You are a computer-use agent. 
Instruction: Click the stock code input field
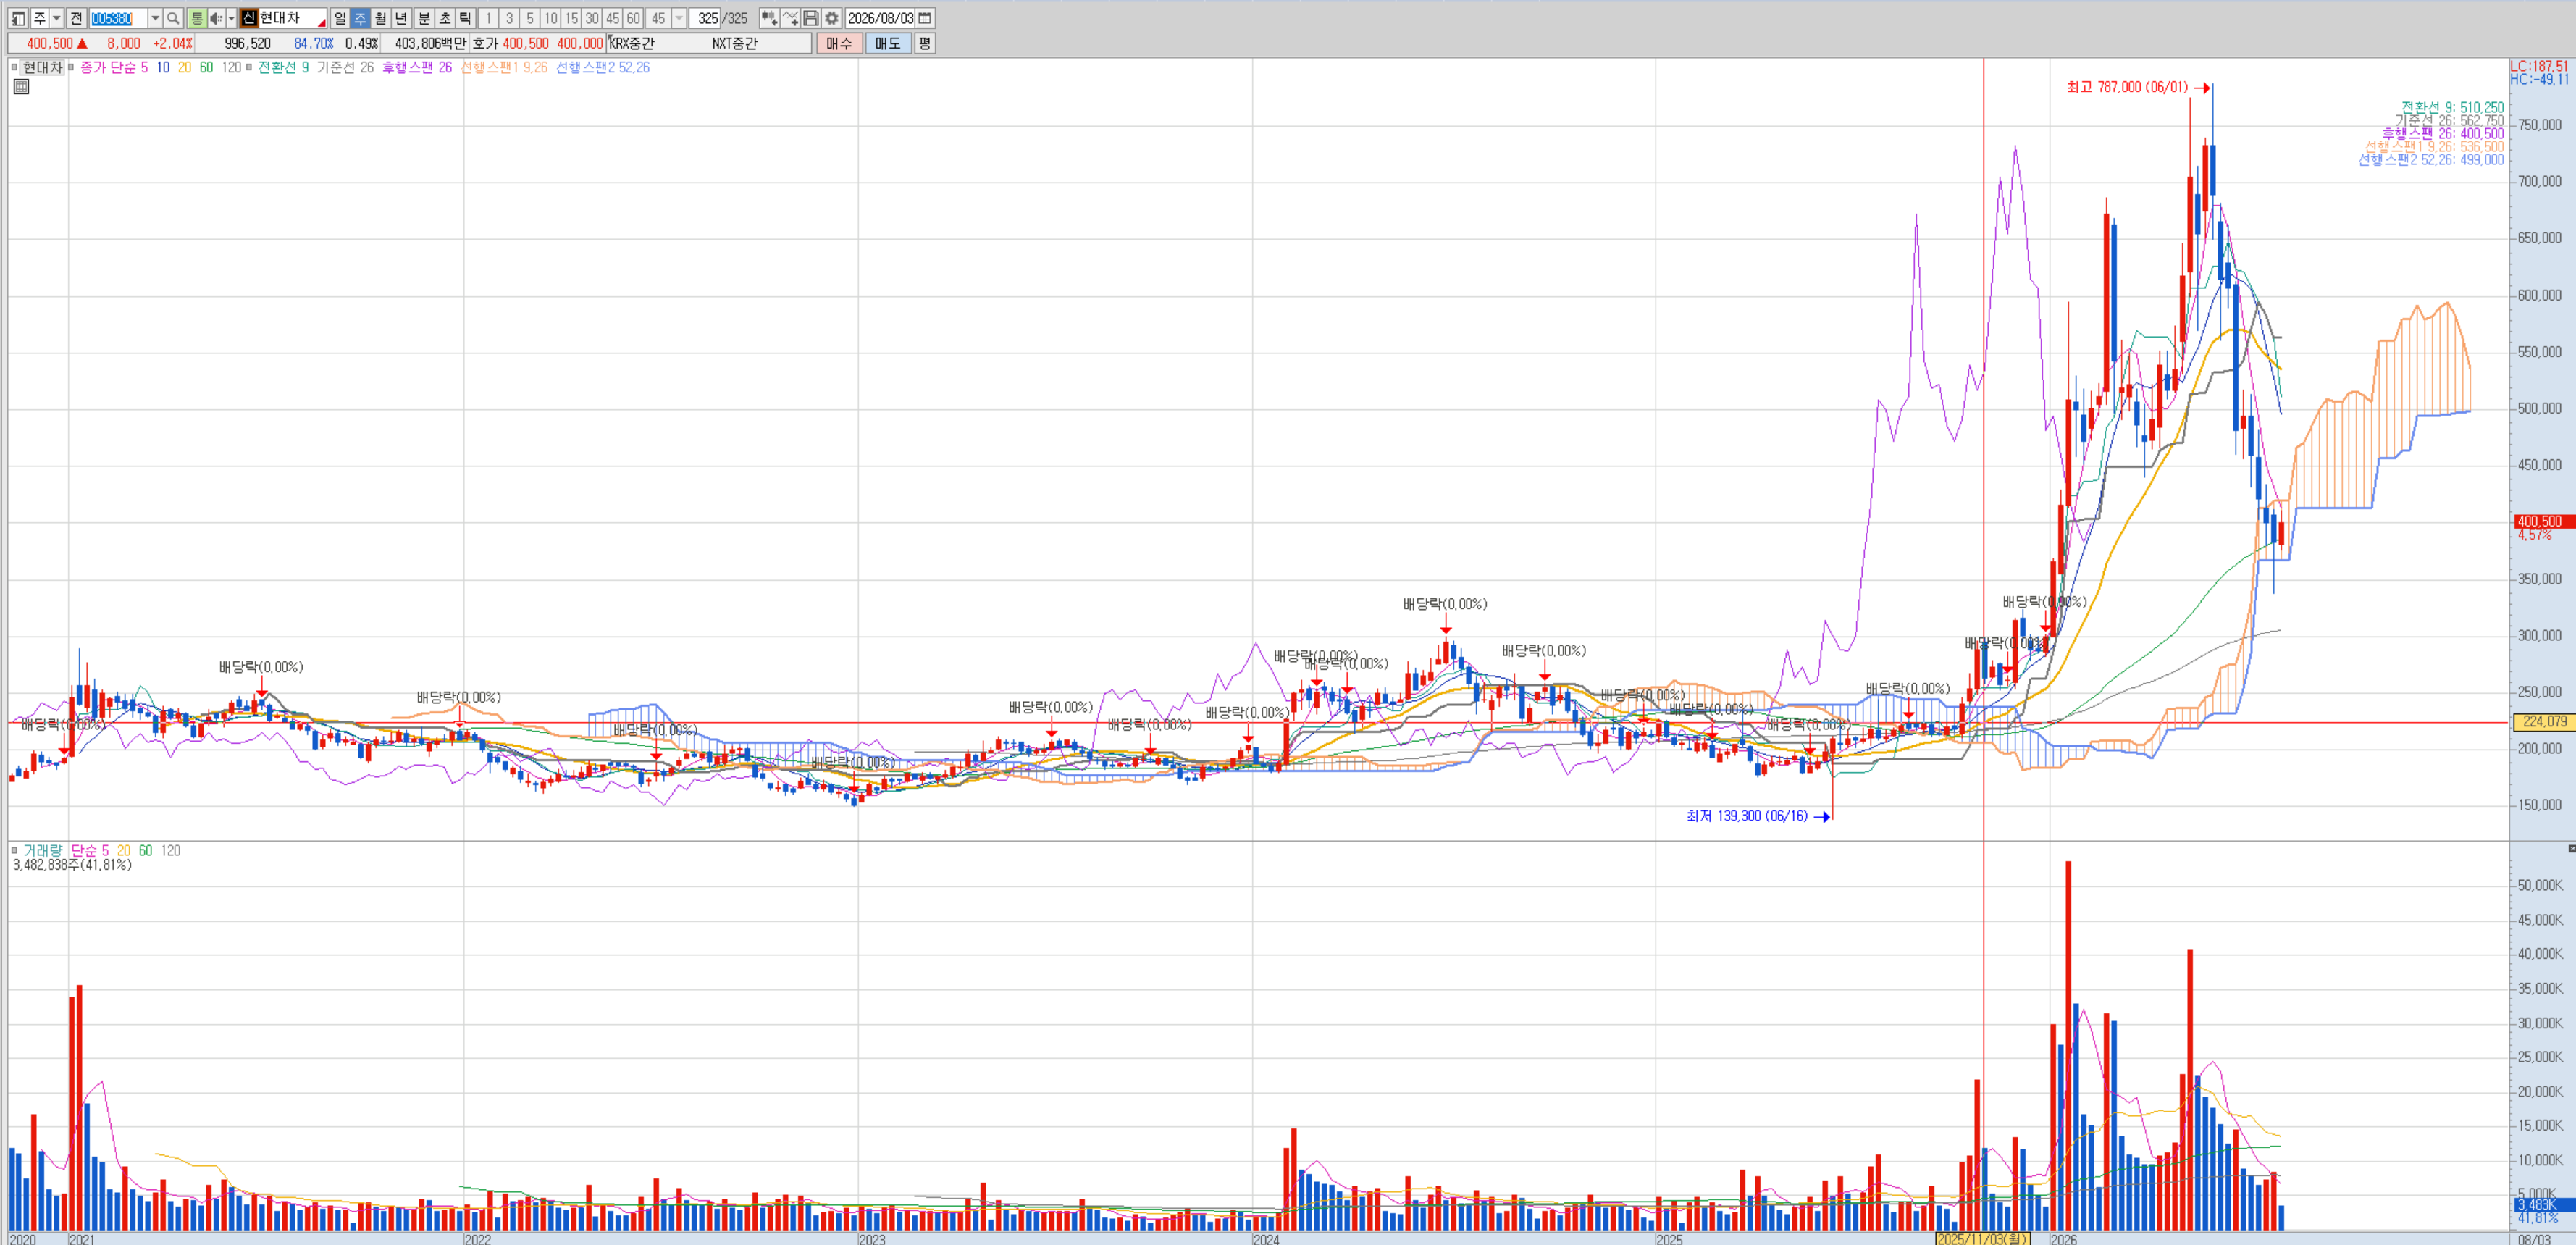tap(118, 18)
